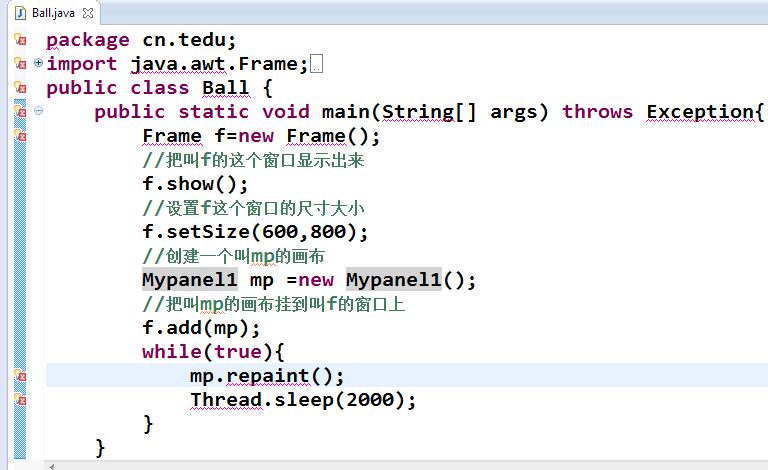Image resolution: width=768 pixels, height=470 pixels.
Task: Click error marker on import java.awt.Frame line
Action: 20,63
